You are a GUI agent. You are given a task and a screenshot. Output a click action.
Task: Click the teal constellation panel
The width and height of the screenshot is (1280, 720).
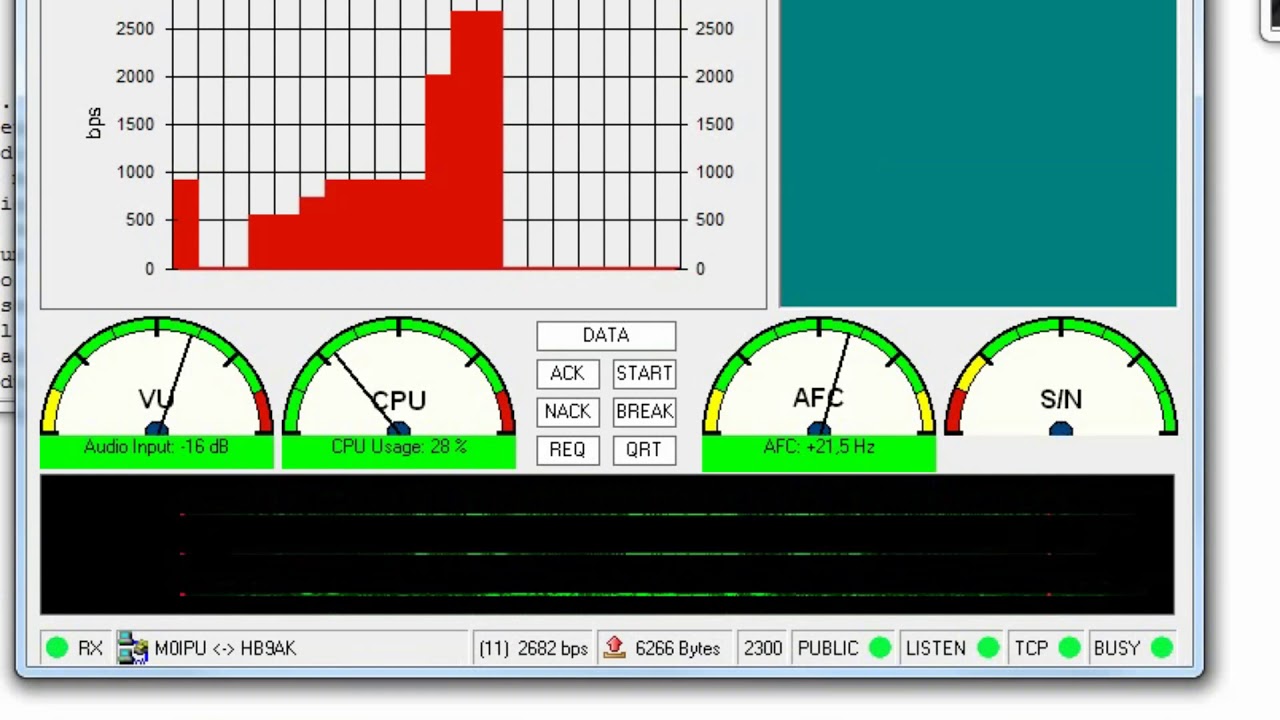pyautogui.click(x=978, y=154)
